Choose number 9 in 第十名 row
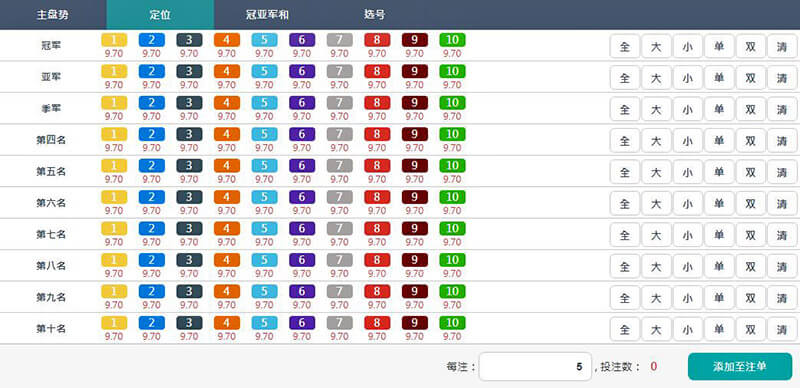 pyautogui.click(x=415, y=323)
